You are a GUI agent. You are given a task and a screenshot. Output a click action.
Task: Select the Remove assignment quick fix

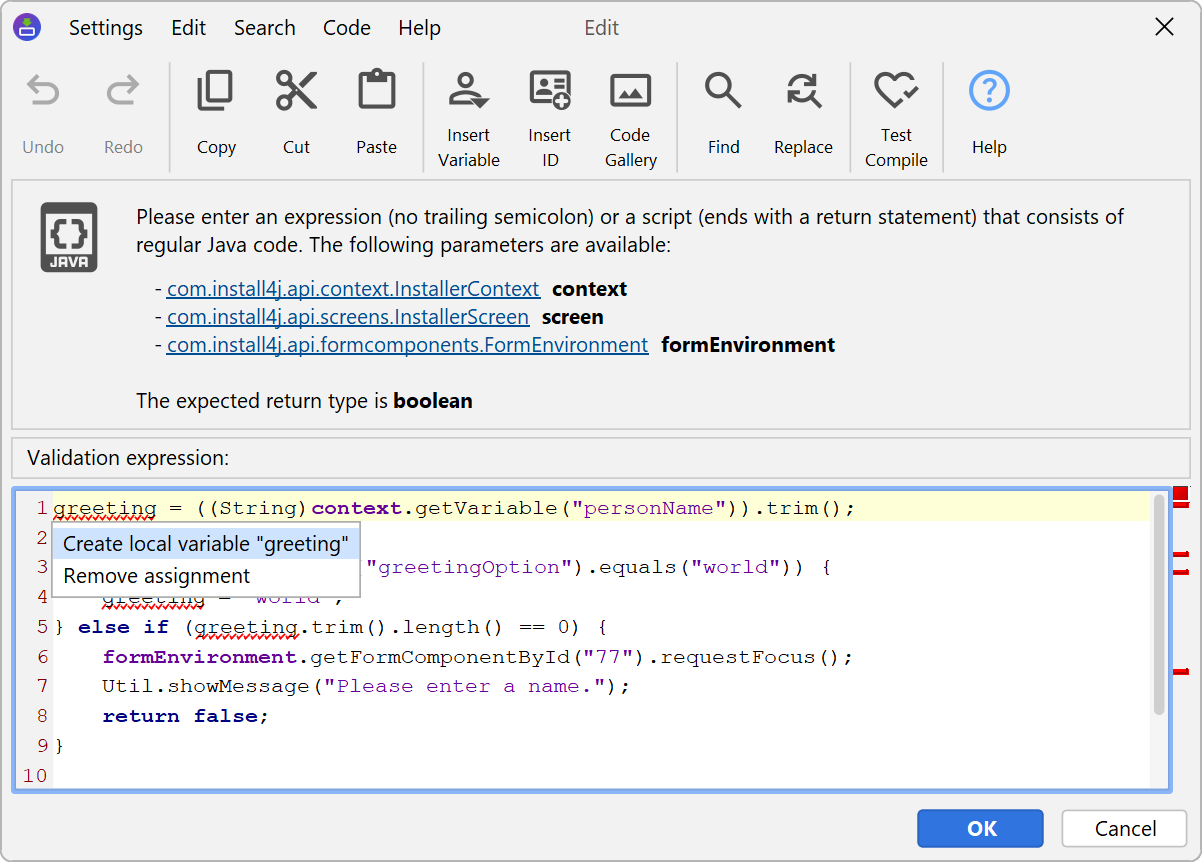coord(157,576)
